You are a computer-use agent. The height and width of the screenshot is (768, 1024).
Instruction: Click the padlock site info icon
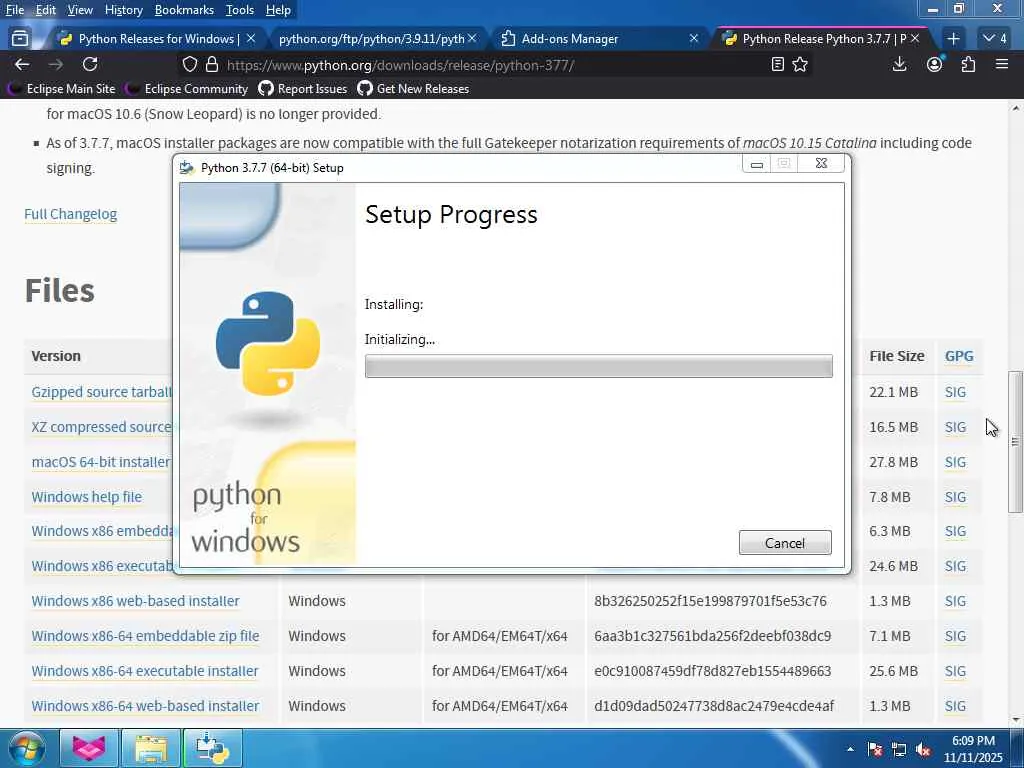[212, 65]
